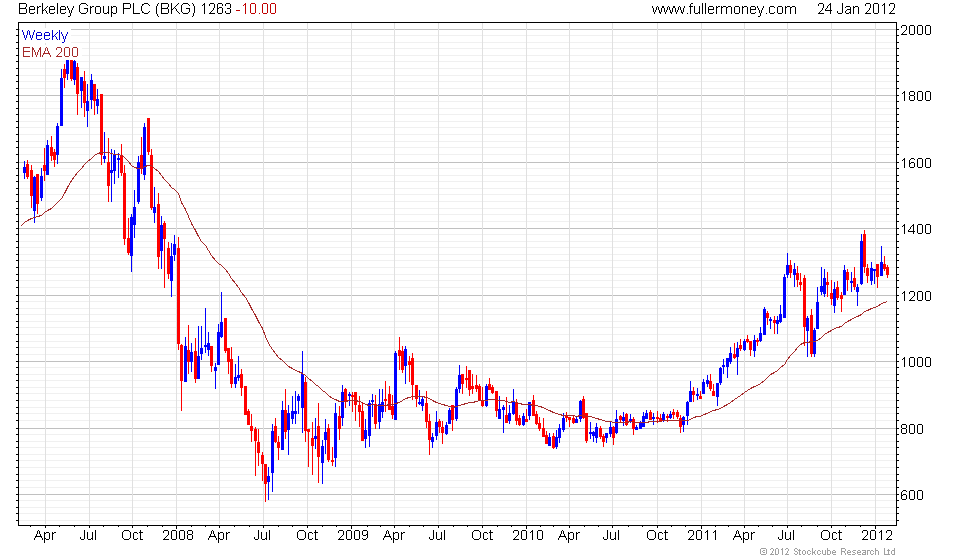The image size is (980, 560).
Task: Click the 2009 year label on time axis
Action: click(353, 536)
